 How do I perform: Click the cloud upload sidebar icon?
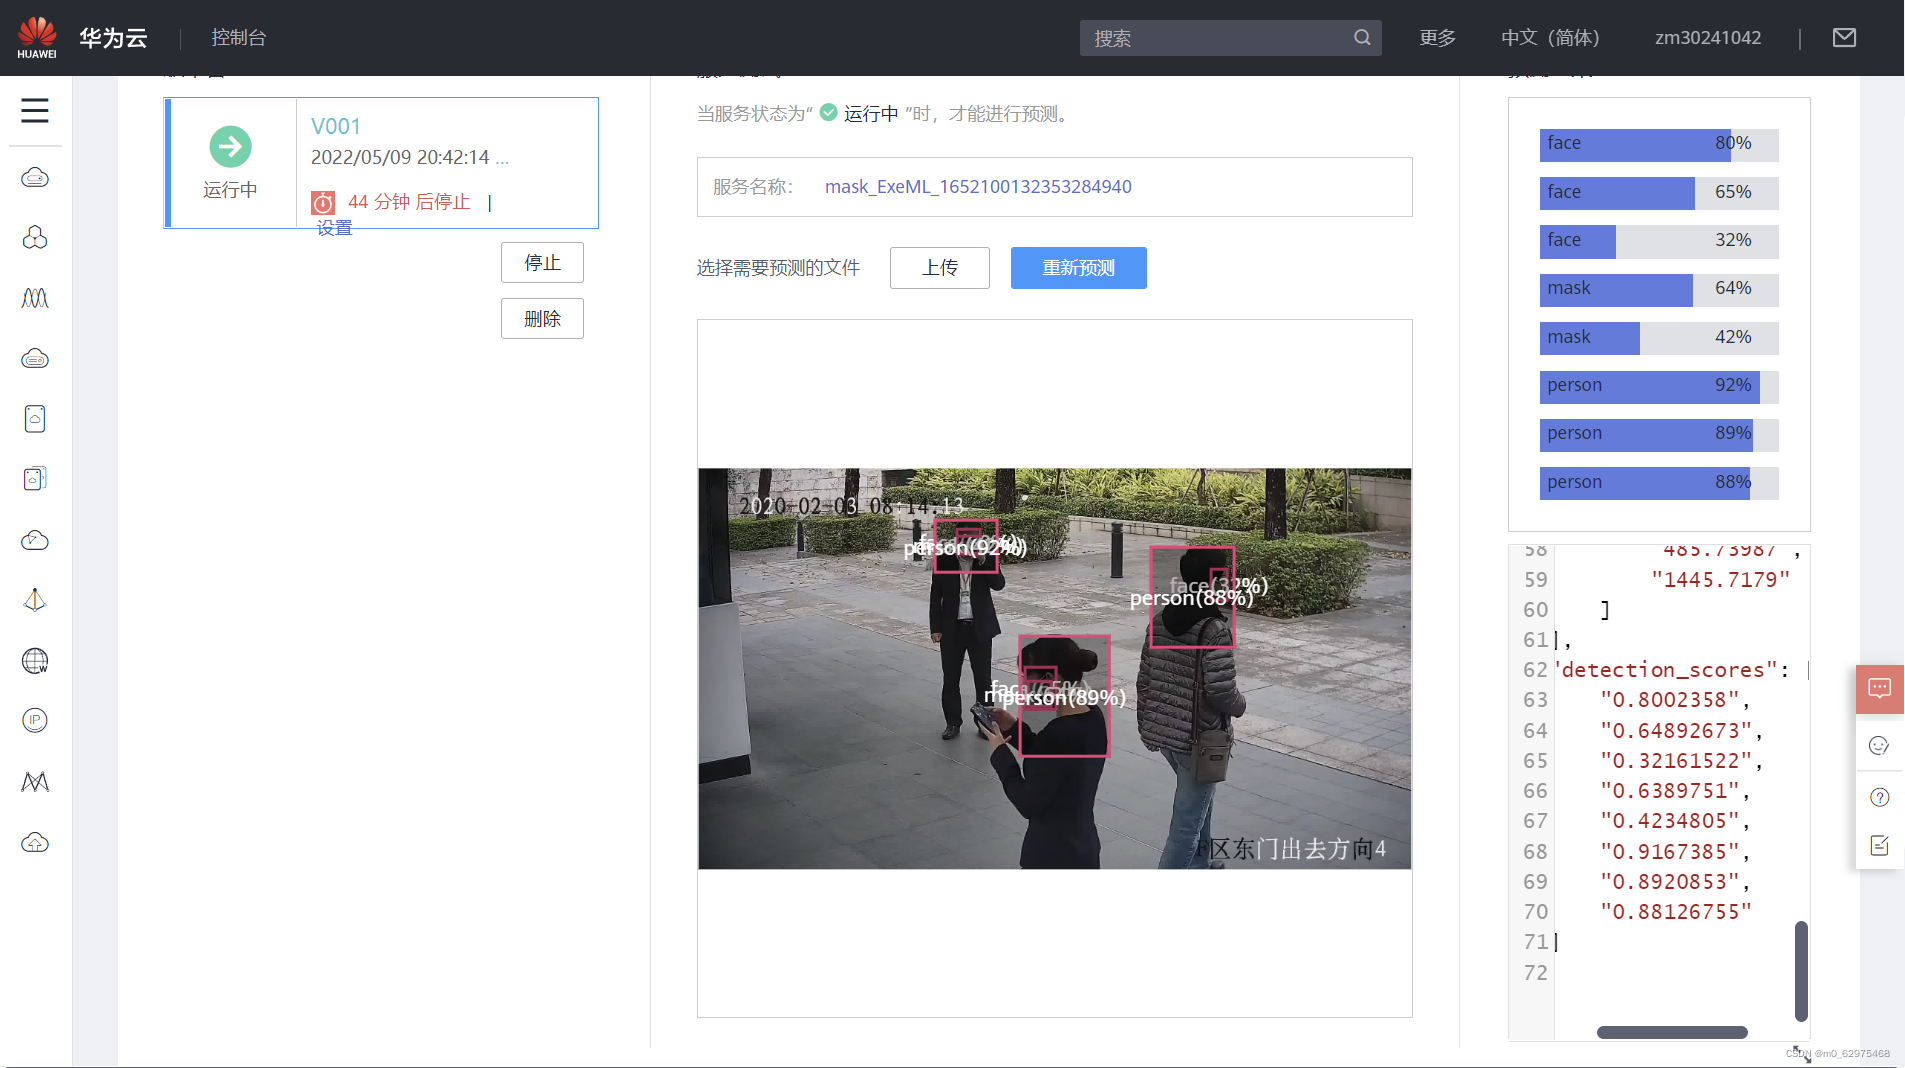pyautogui.click(x=35, y=843)
